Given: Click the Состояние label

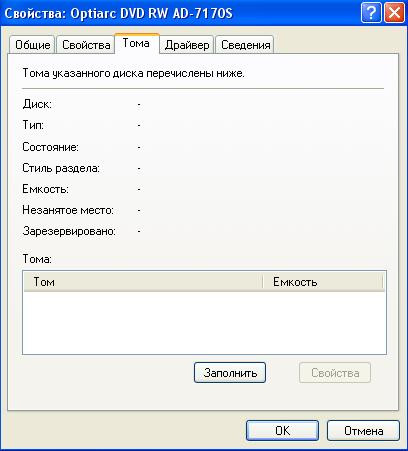Looking at the screenshot, I should [50, 147].
